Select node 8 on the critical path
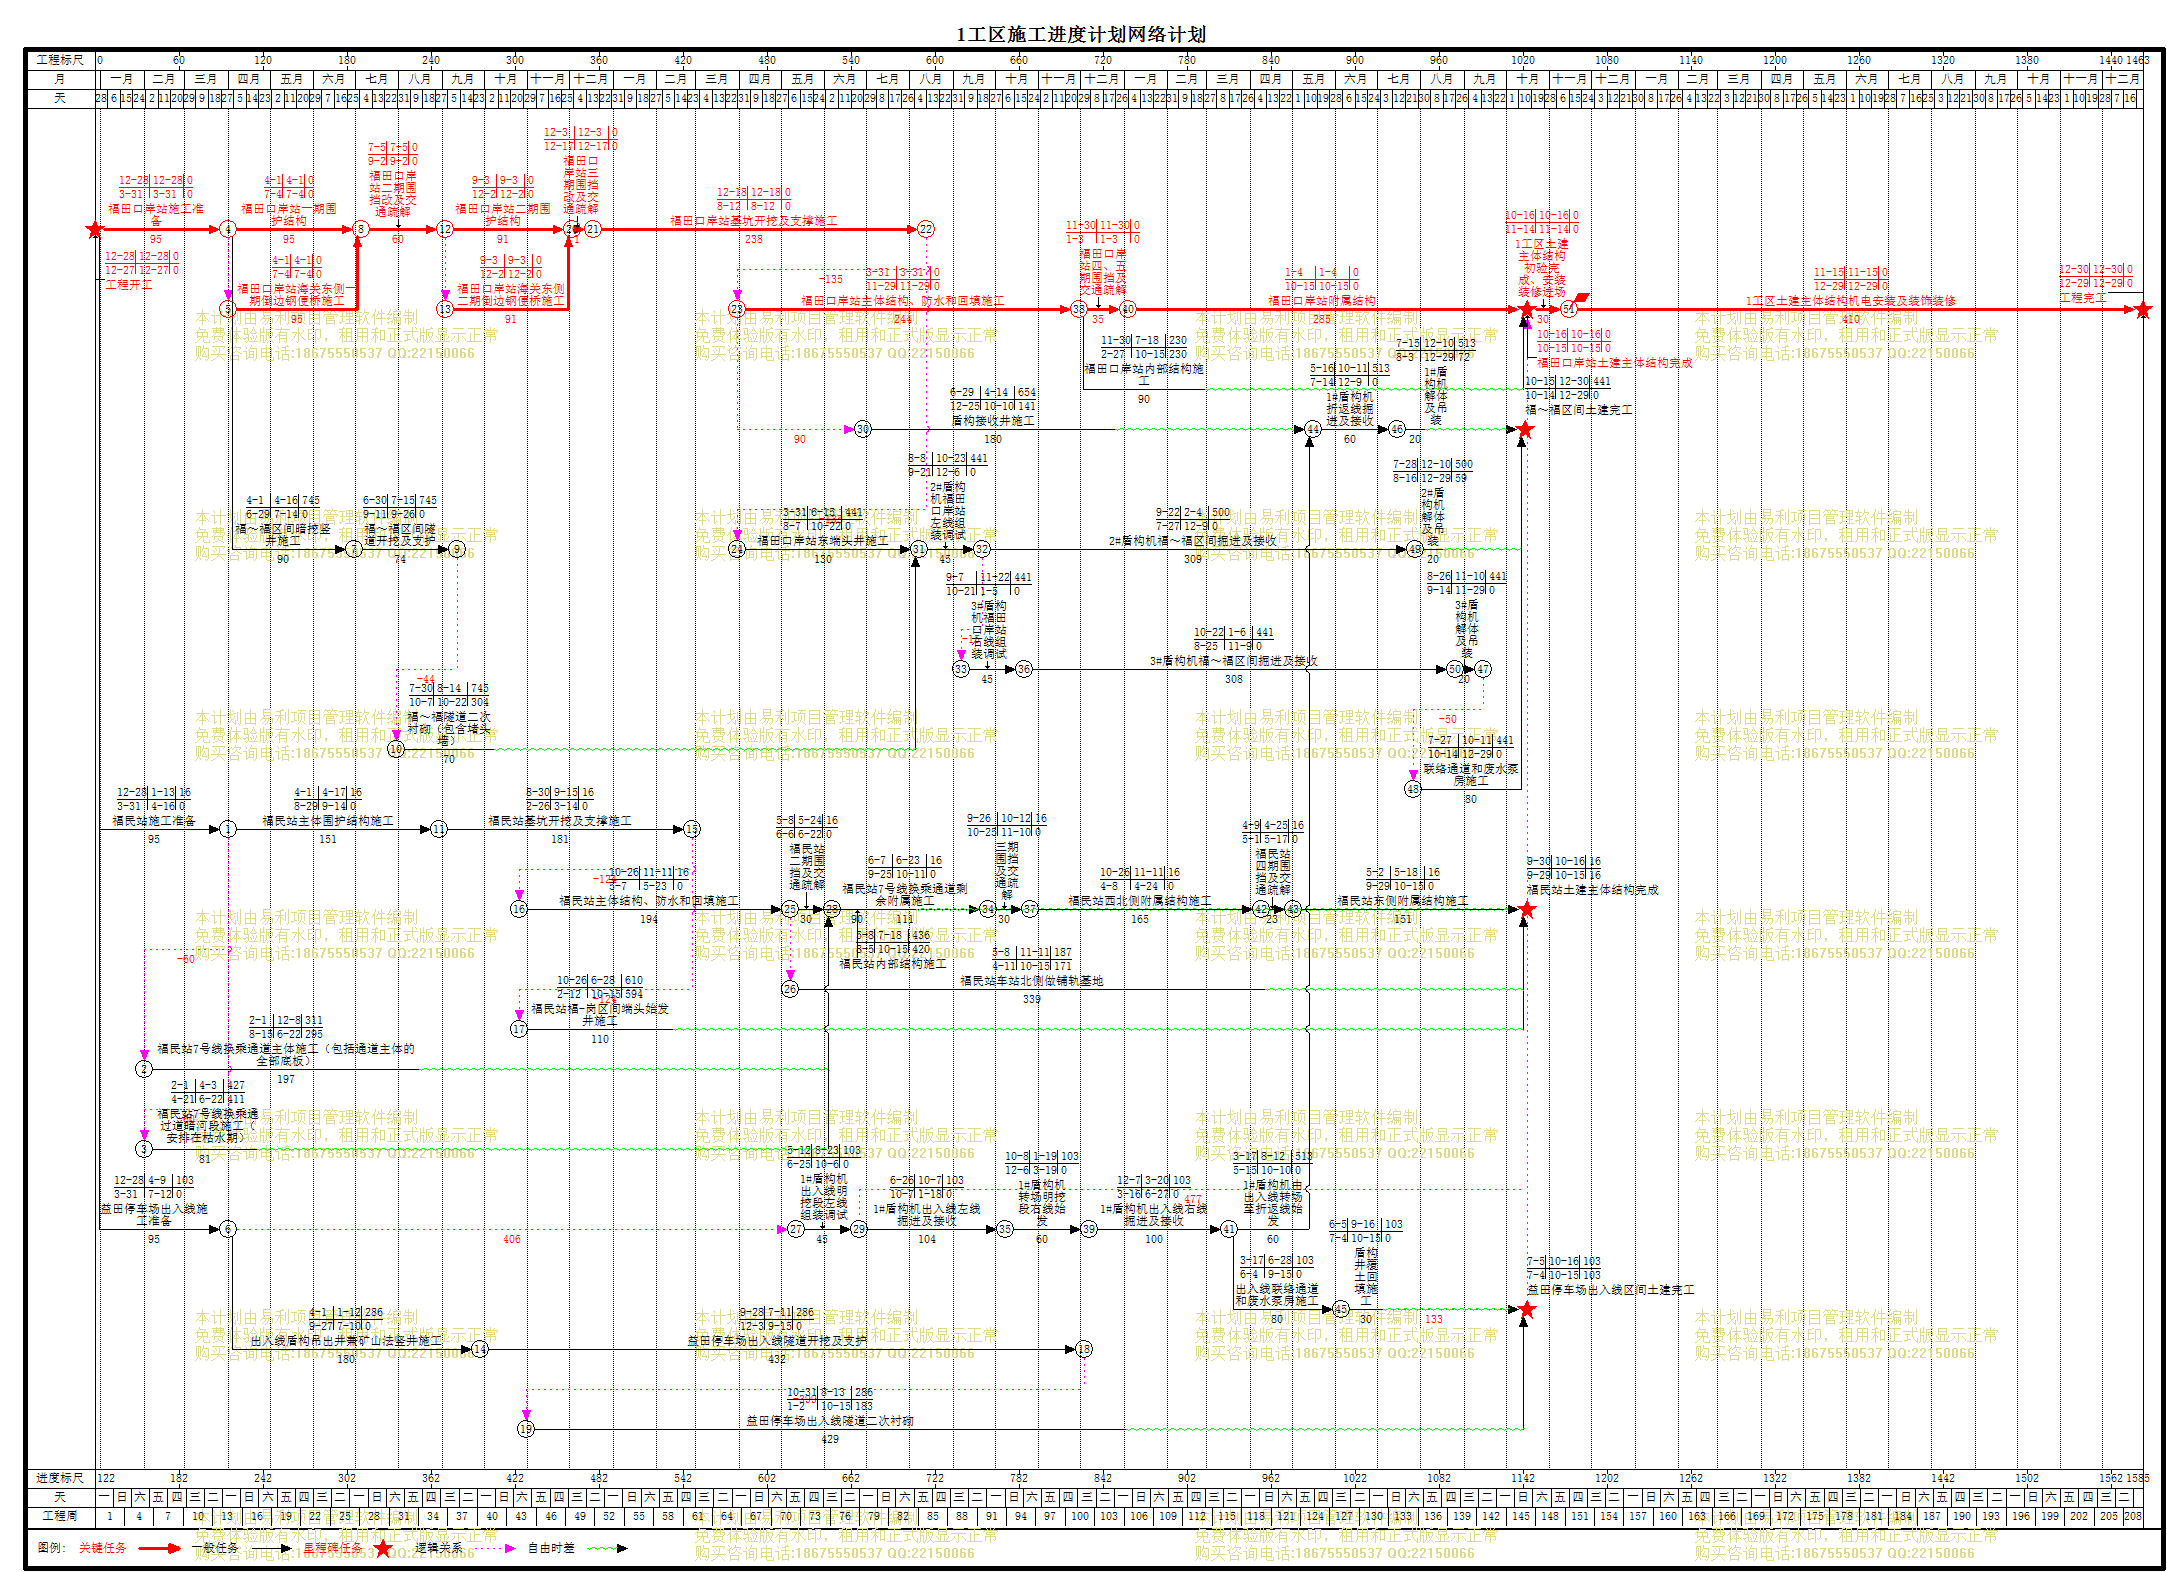 [360, 230]
